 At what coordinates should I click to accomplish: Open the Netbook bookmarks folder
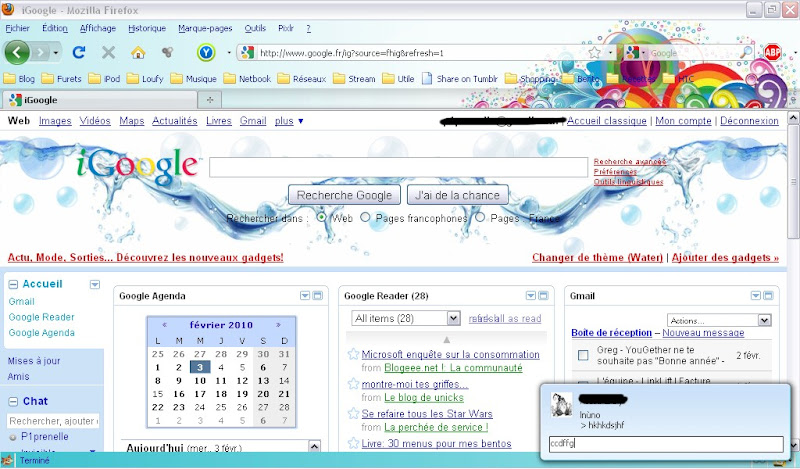click(247, 79)
